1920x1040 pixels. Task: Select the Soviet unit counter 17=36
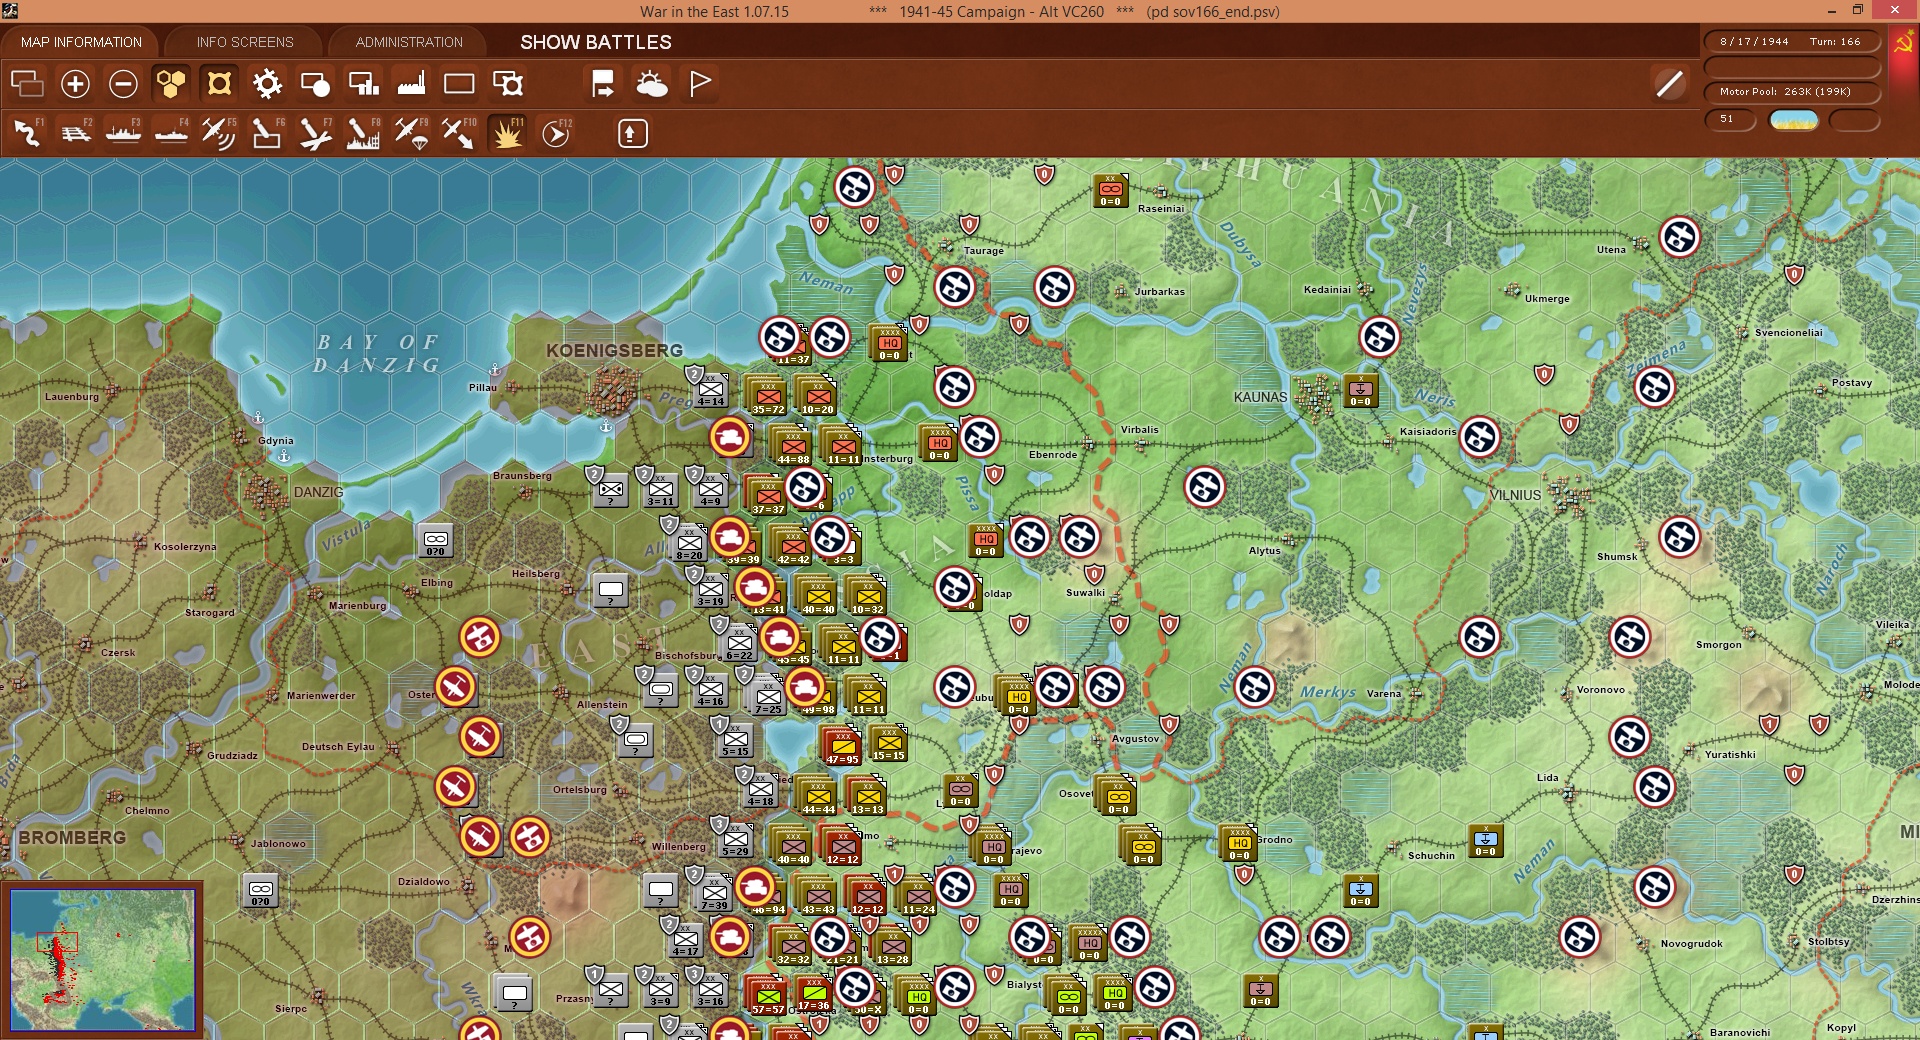coord(814,994)
